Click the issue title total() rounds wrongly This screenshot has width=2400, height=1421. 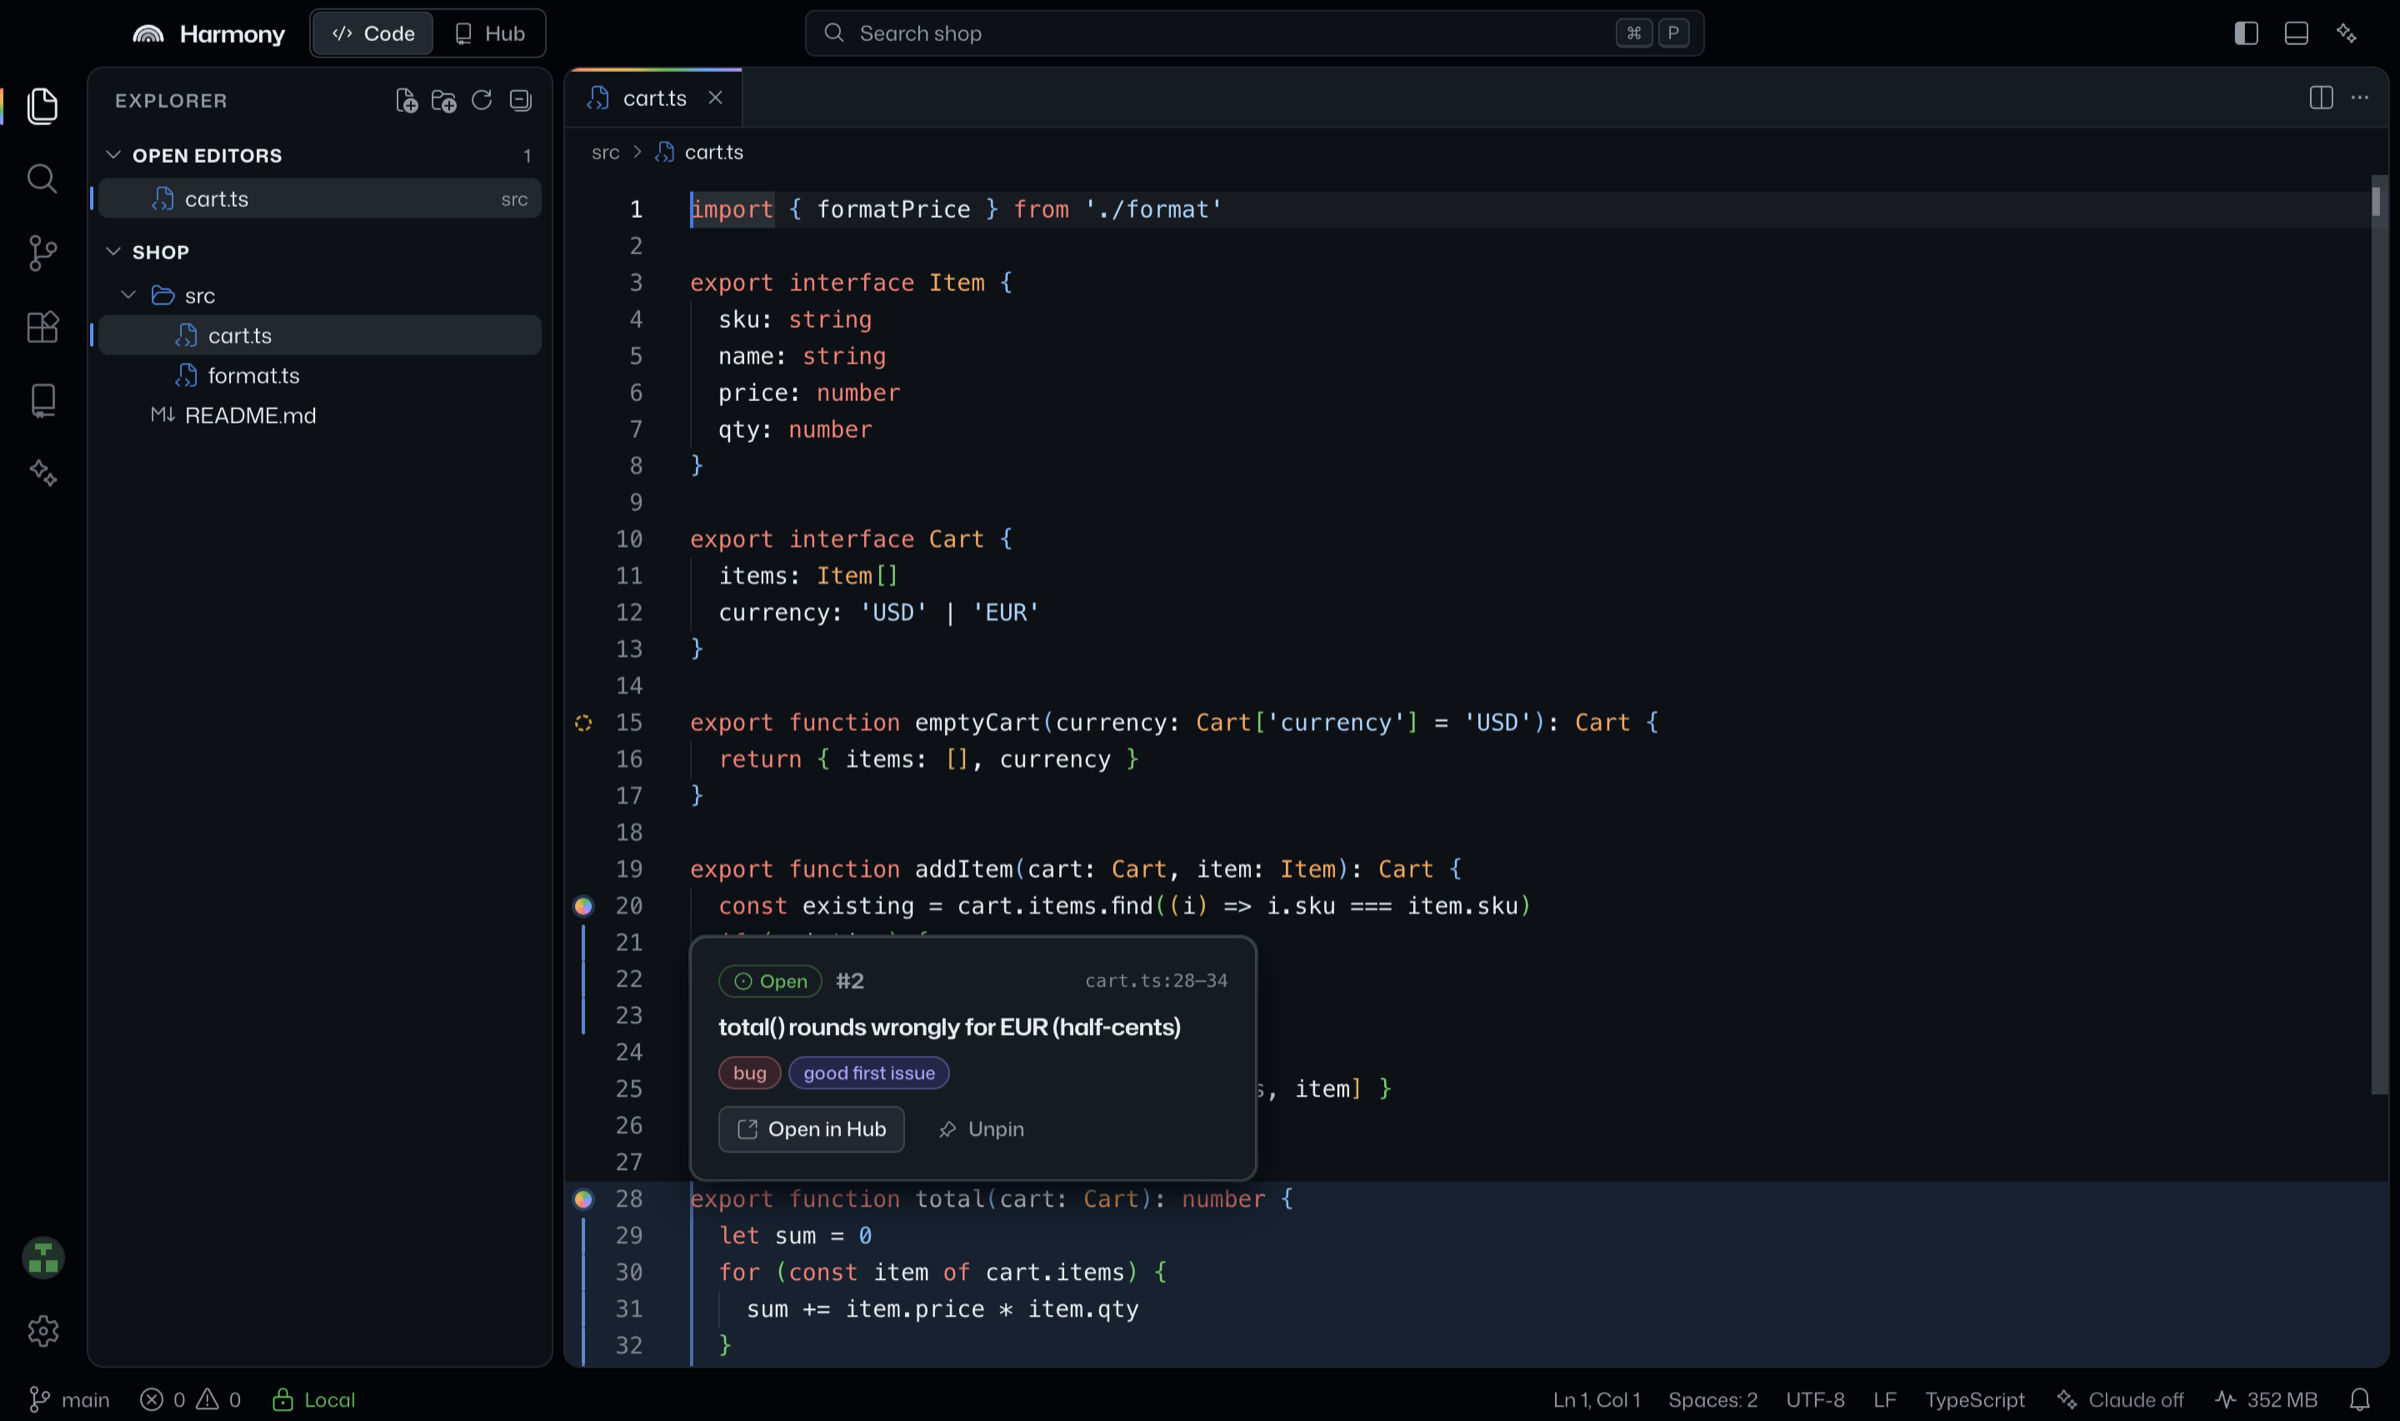pos(949,1027)
